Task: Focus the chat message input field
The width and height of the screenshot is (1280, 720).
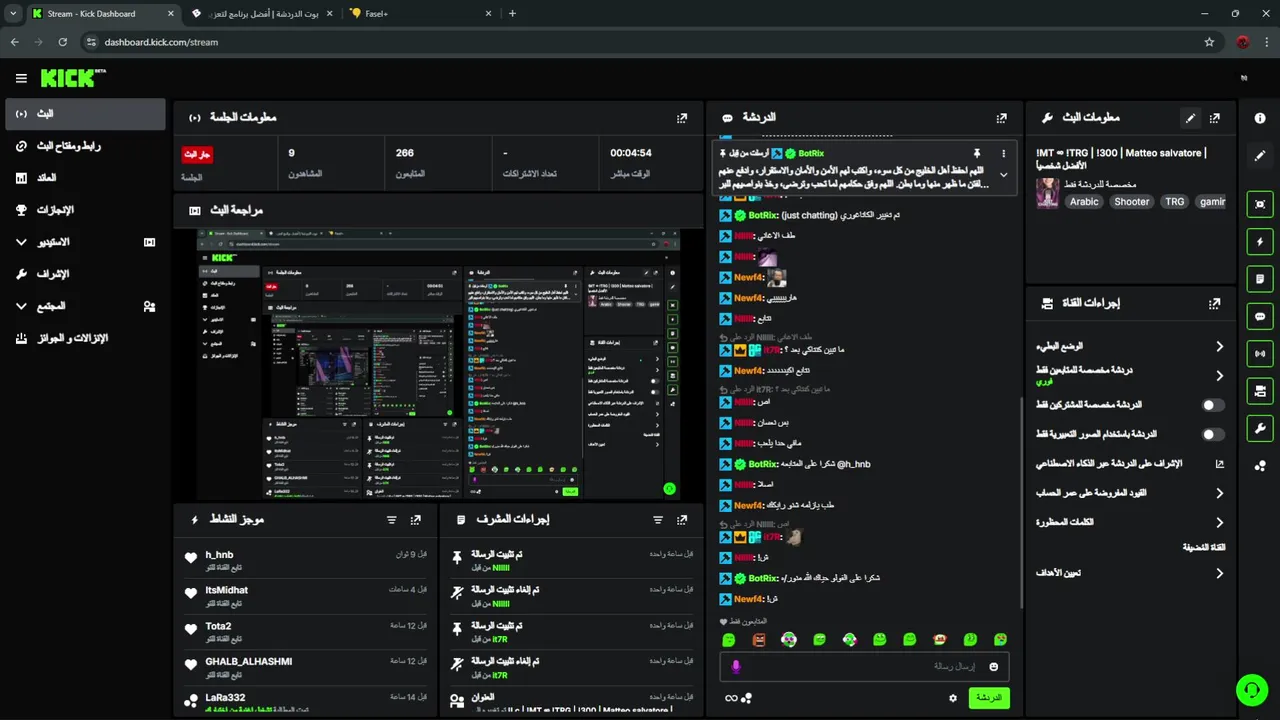Action: 864,667
